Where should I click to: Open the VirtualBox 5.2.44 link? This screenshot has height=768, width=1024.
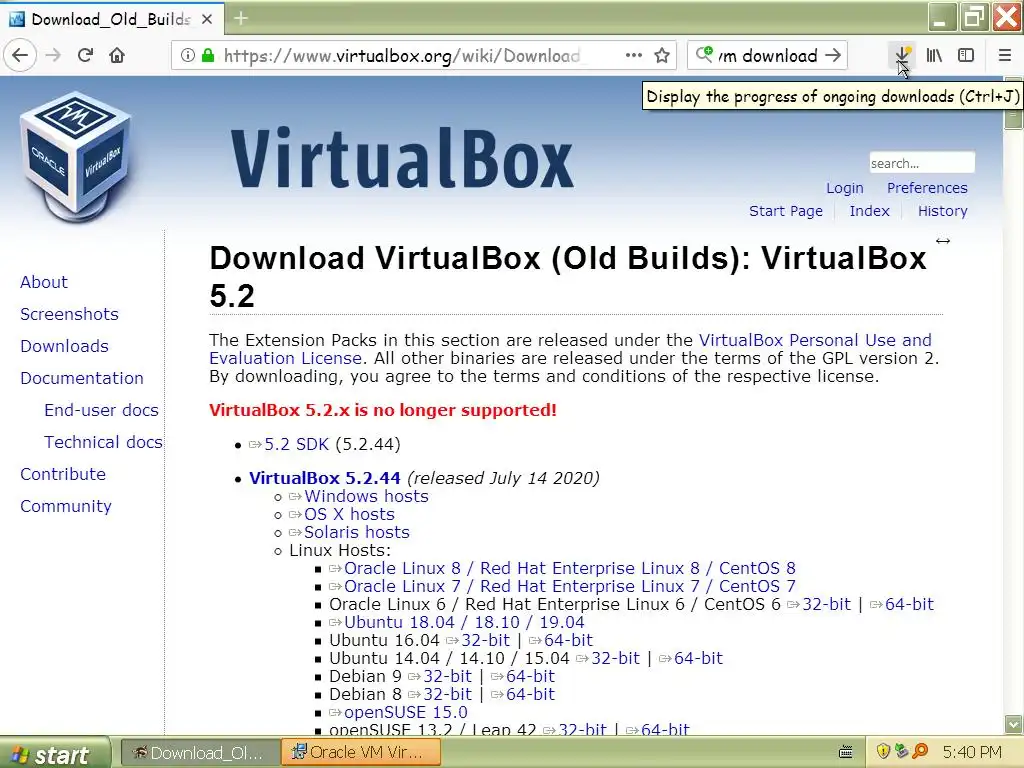point(325,478)
